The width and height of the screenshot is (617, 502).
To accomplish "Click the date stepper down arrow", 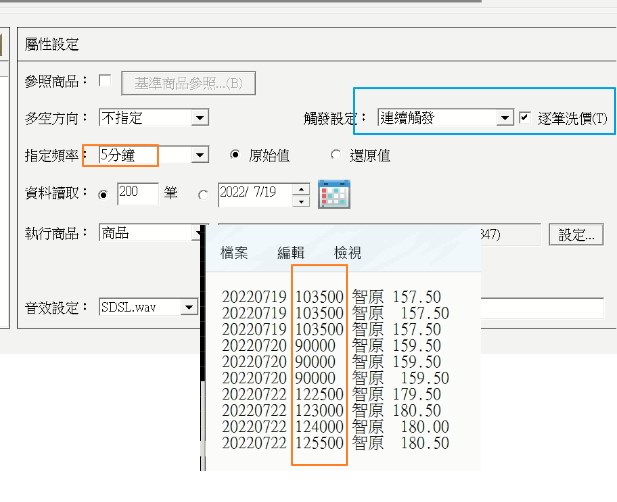I will click(301, 200).
